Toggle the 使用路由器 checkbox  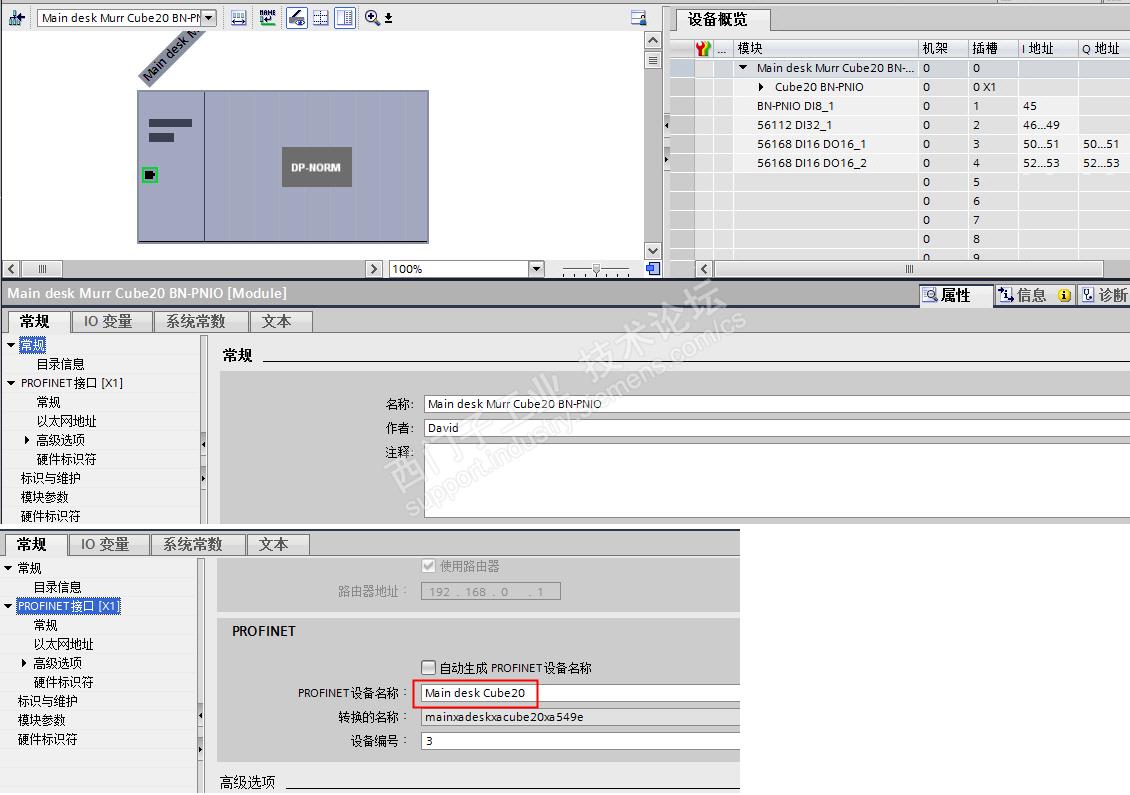[x=428, y=566]
